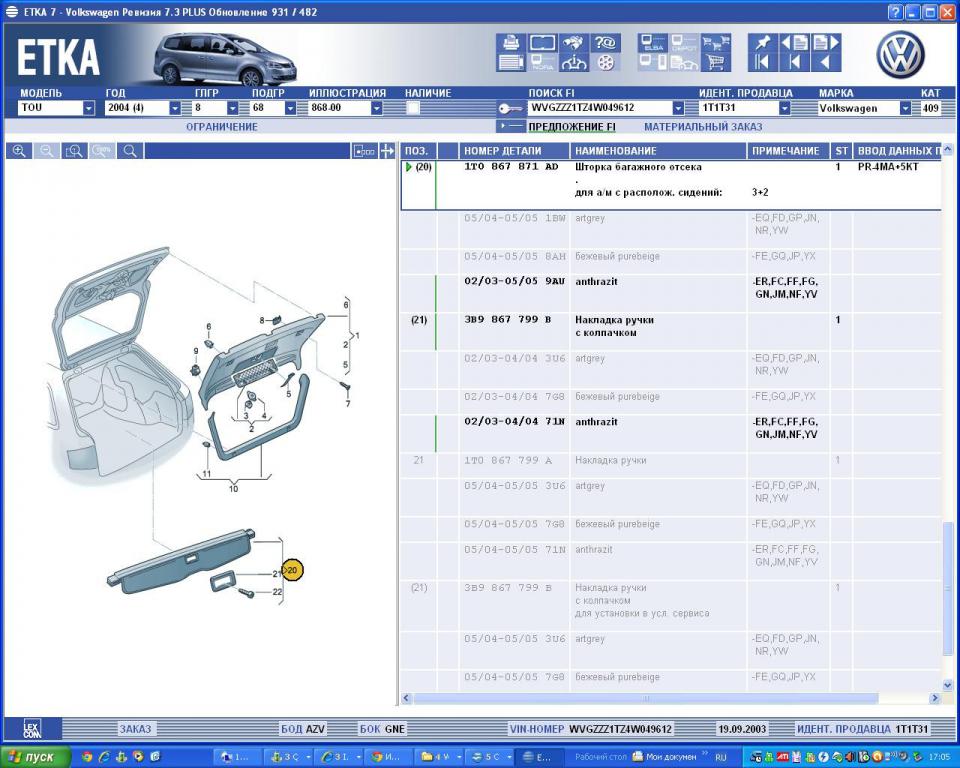Open the parts list table icon
Screen dimensions: 960x768
point(511,62)
